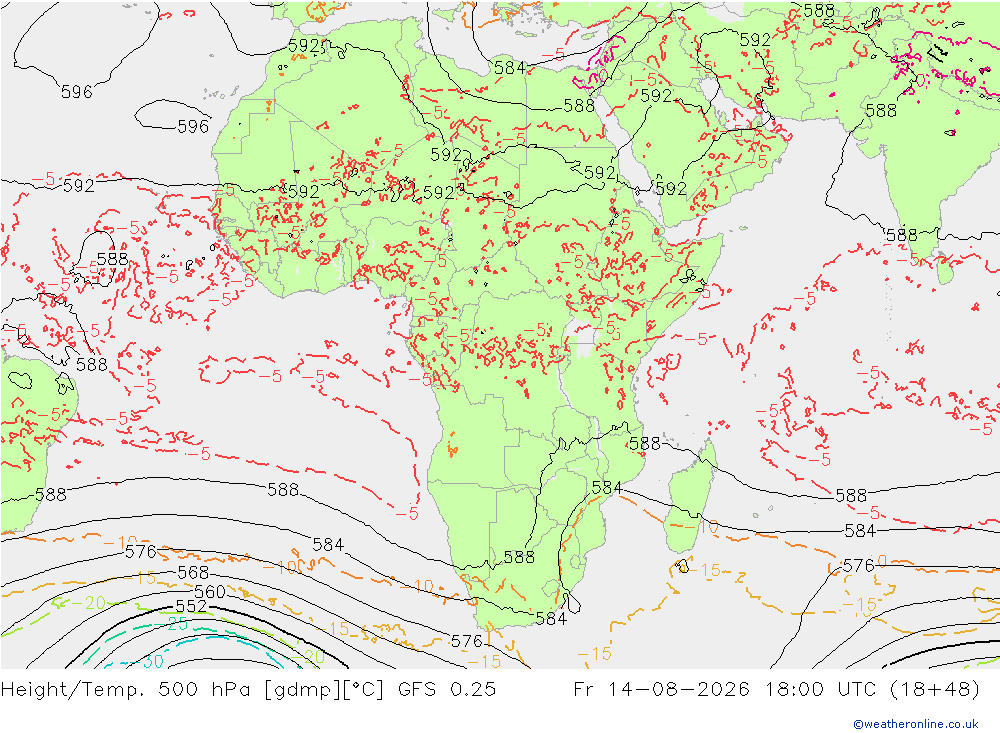The width and height of the screenshot is (1000, 733).
Task: Click the 'GFS 0.25' model label
Action: point(446,689)
